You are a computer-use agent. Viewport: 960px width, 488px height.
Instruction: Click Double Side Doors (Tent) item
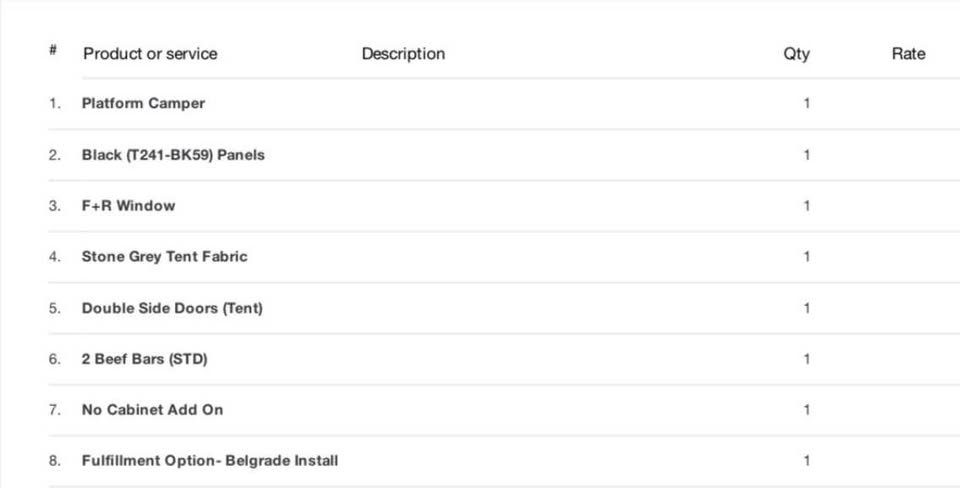coord(173,308)
